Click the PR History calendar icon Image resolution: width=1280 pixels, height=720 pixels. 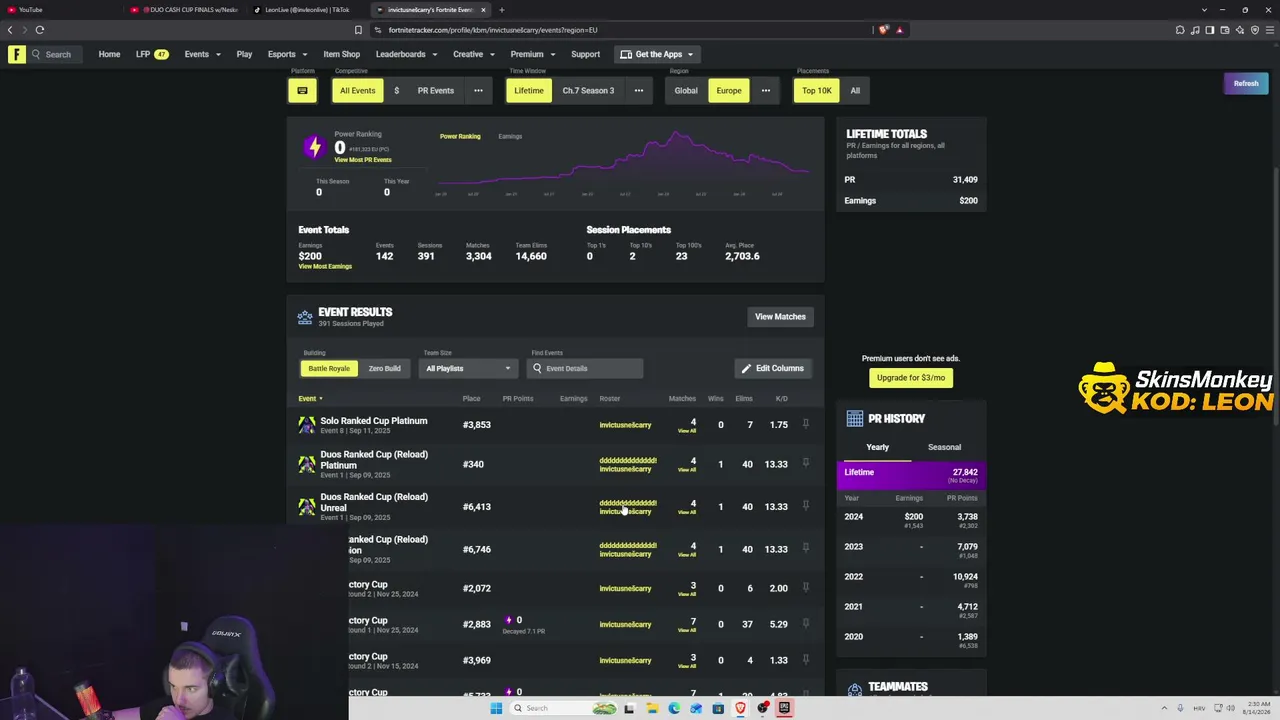(855, 419)
